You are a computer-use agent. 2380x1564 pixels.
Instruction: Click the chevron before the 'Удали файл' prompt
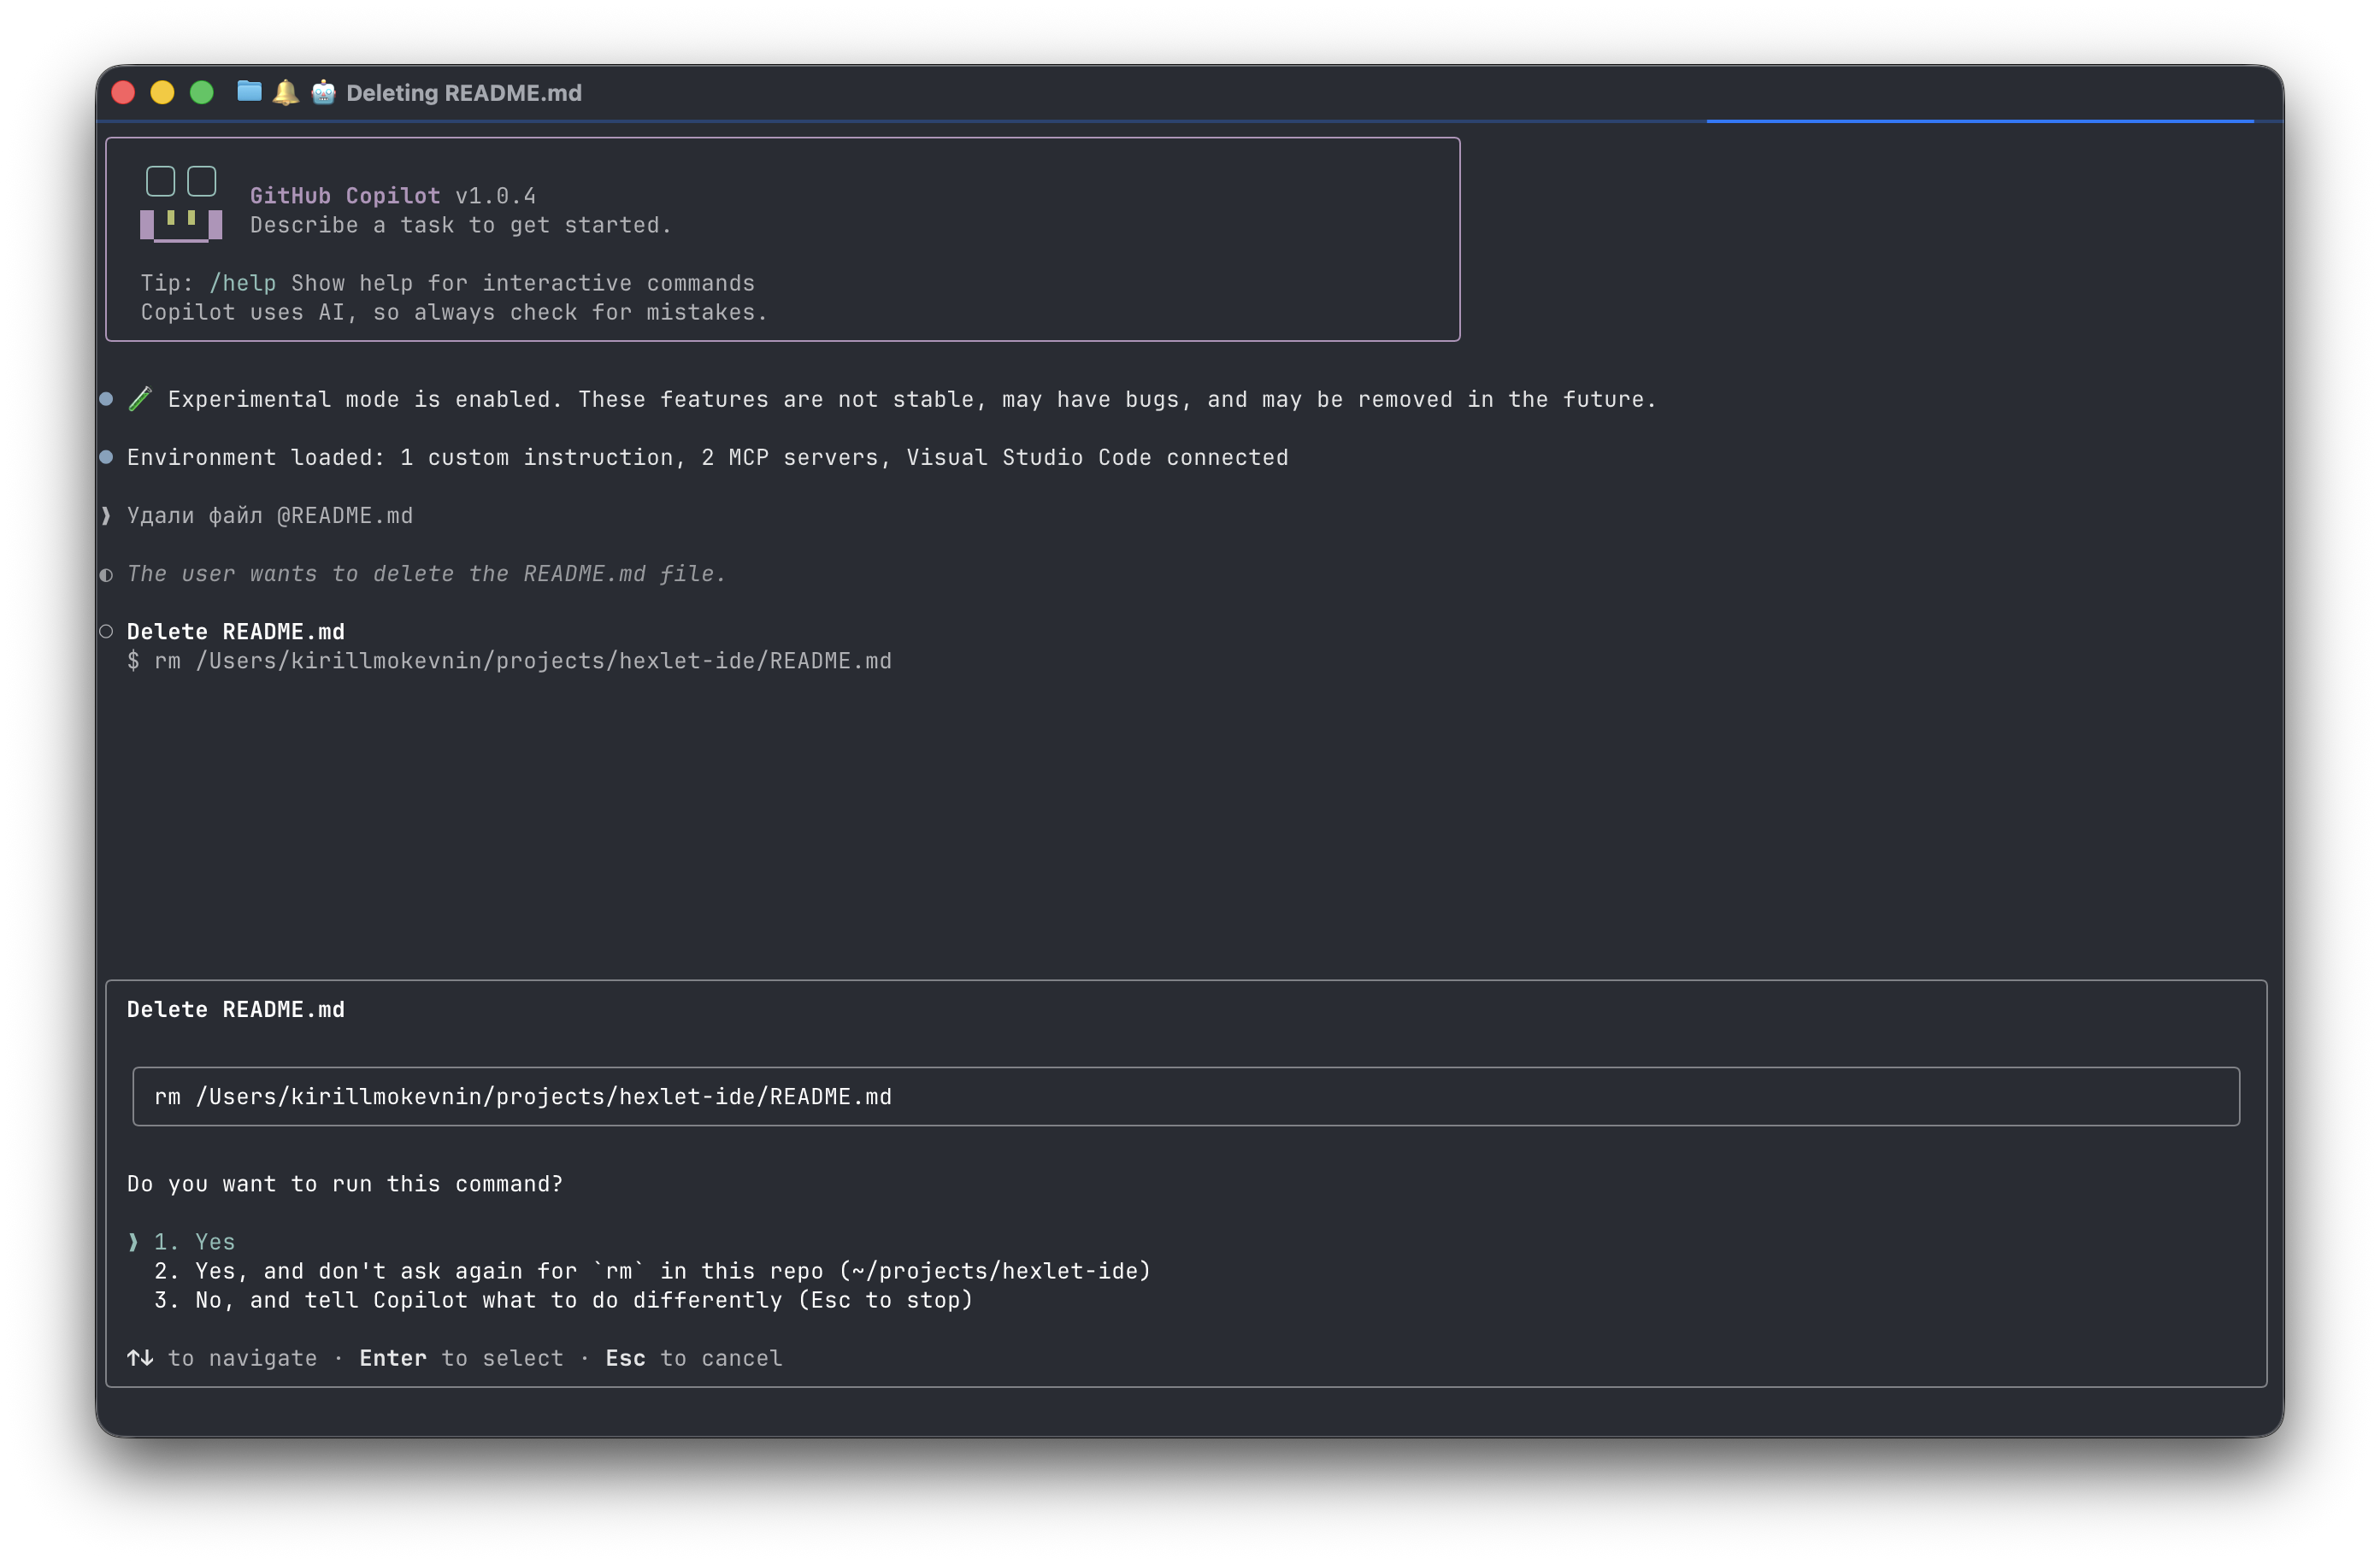105,515
